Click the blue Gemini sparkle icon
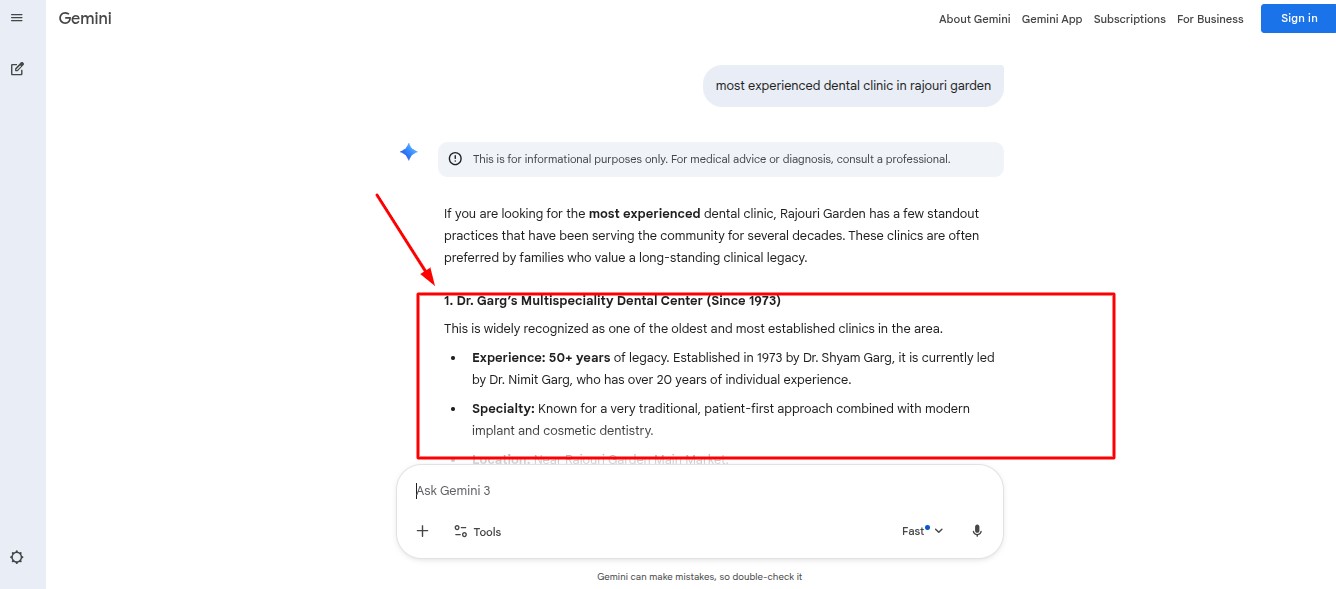The height and width of the screenshot is (589, 1336). click(x=408, y=152)
